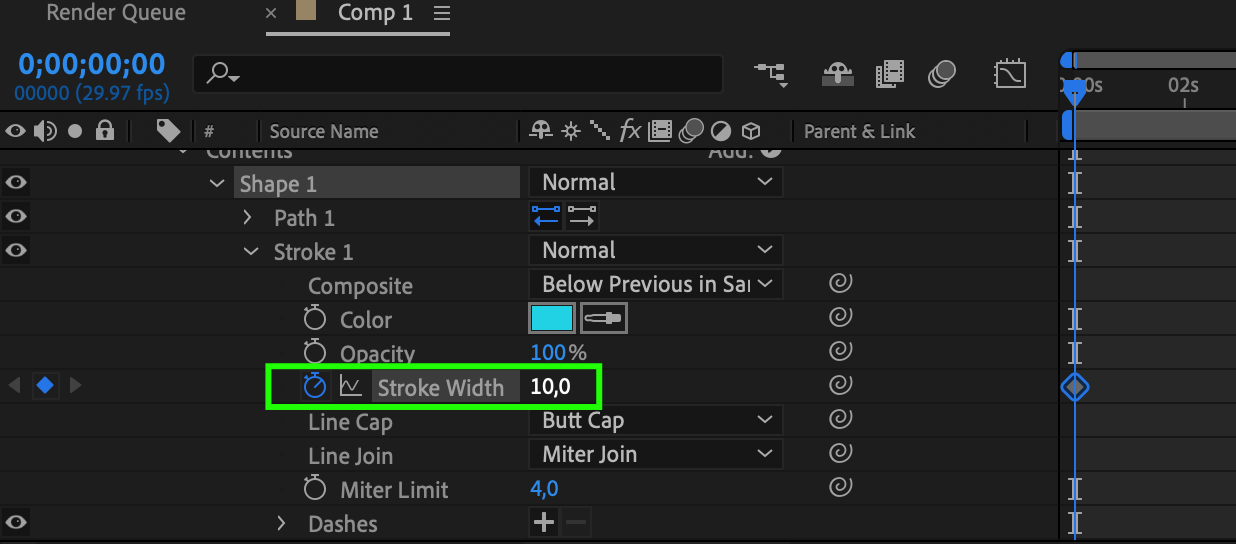The image size is (1236, 544).
Task: Hide Shape 1 with eye icon
Action: click(x=16, y=183)
